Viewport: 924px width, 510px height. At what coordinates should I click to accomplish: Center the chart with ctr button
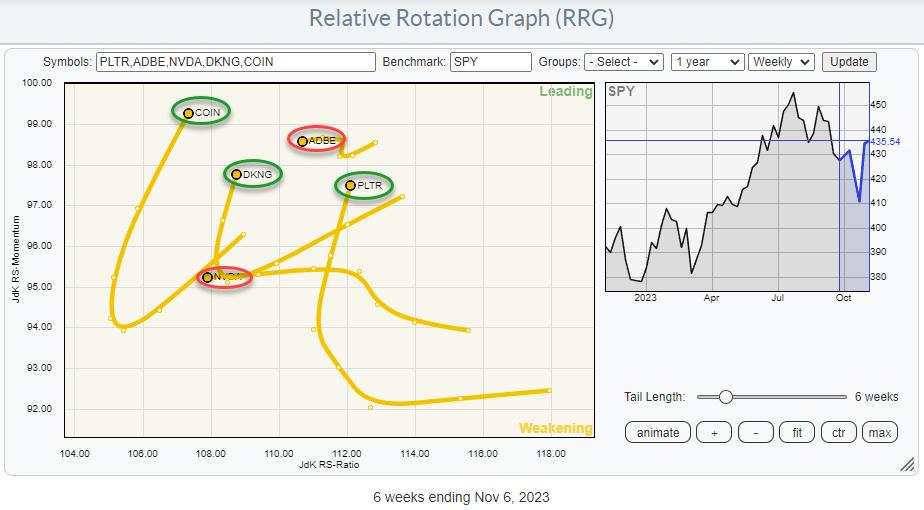839,432
